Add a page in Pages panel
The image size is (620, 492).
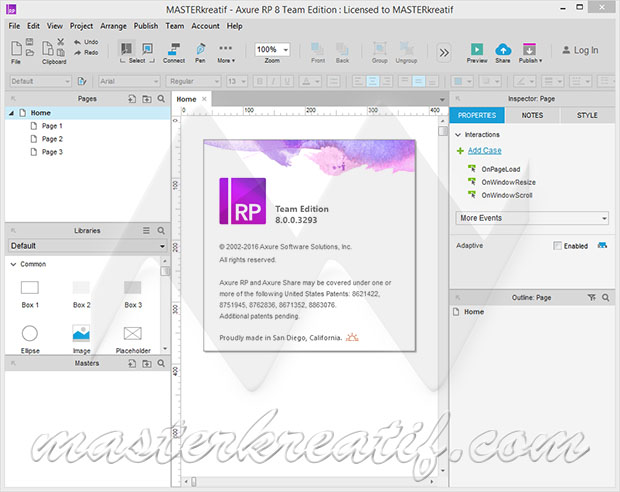click(132, 99)
